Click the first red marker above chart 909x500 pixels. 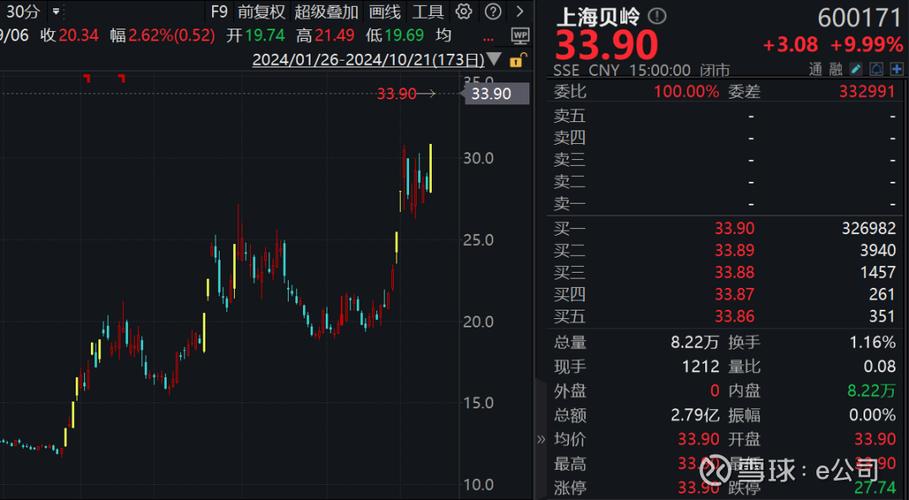(x=87, y=78)
